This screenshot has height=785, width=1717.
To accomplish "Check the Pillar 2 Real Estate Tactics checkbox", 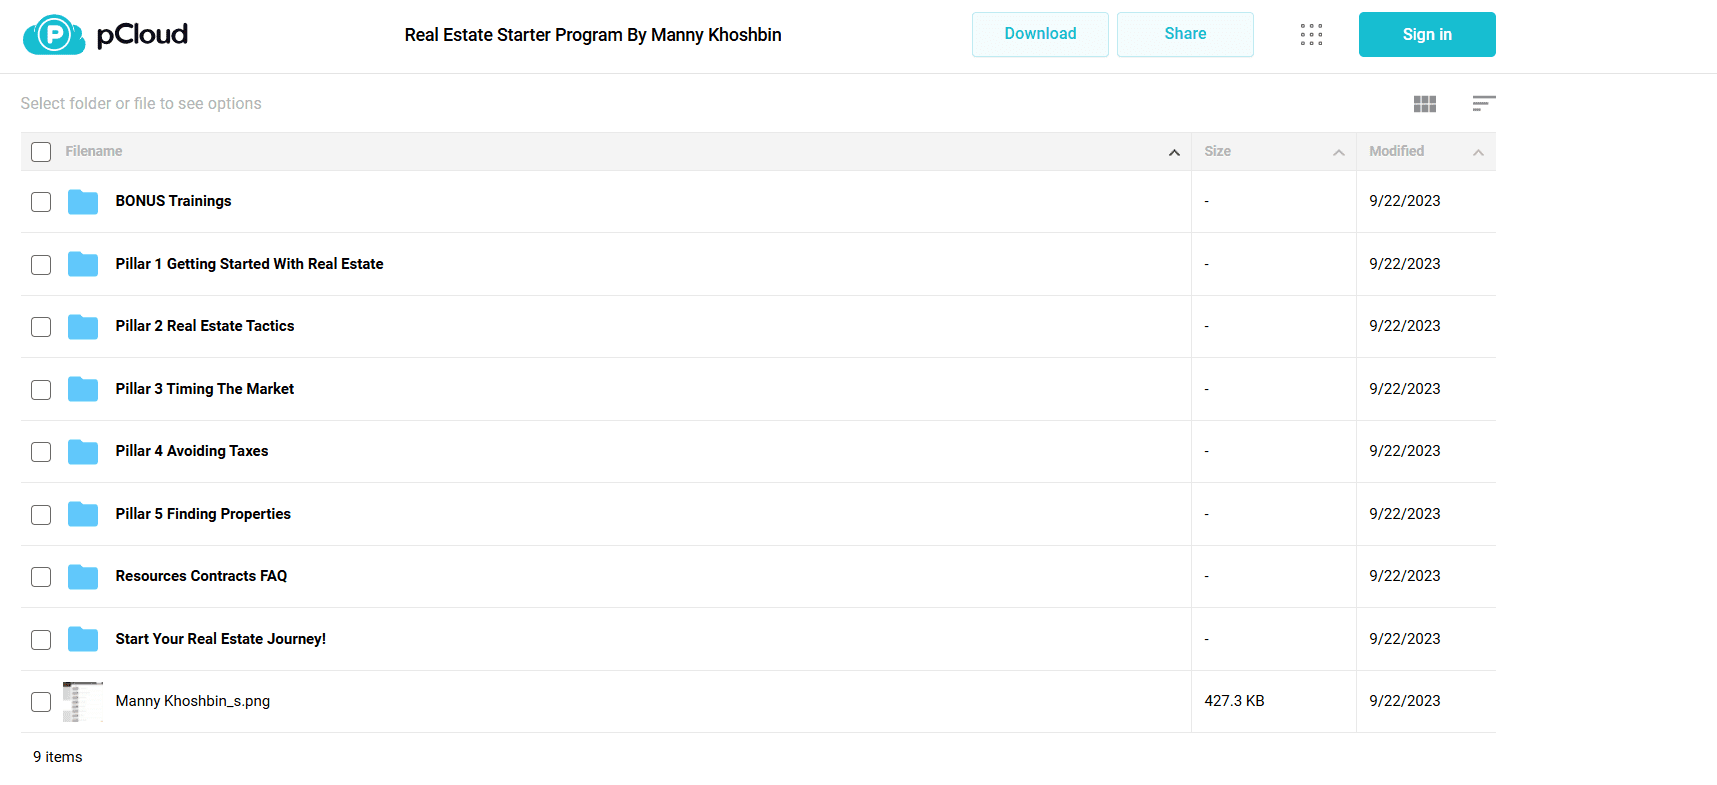I will pos(41,327).
